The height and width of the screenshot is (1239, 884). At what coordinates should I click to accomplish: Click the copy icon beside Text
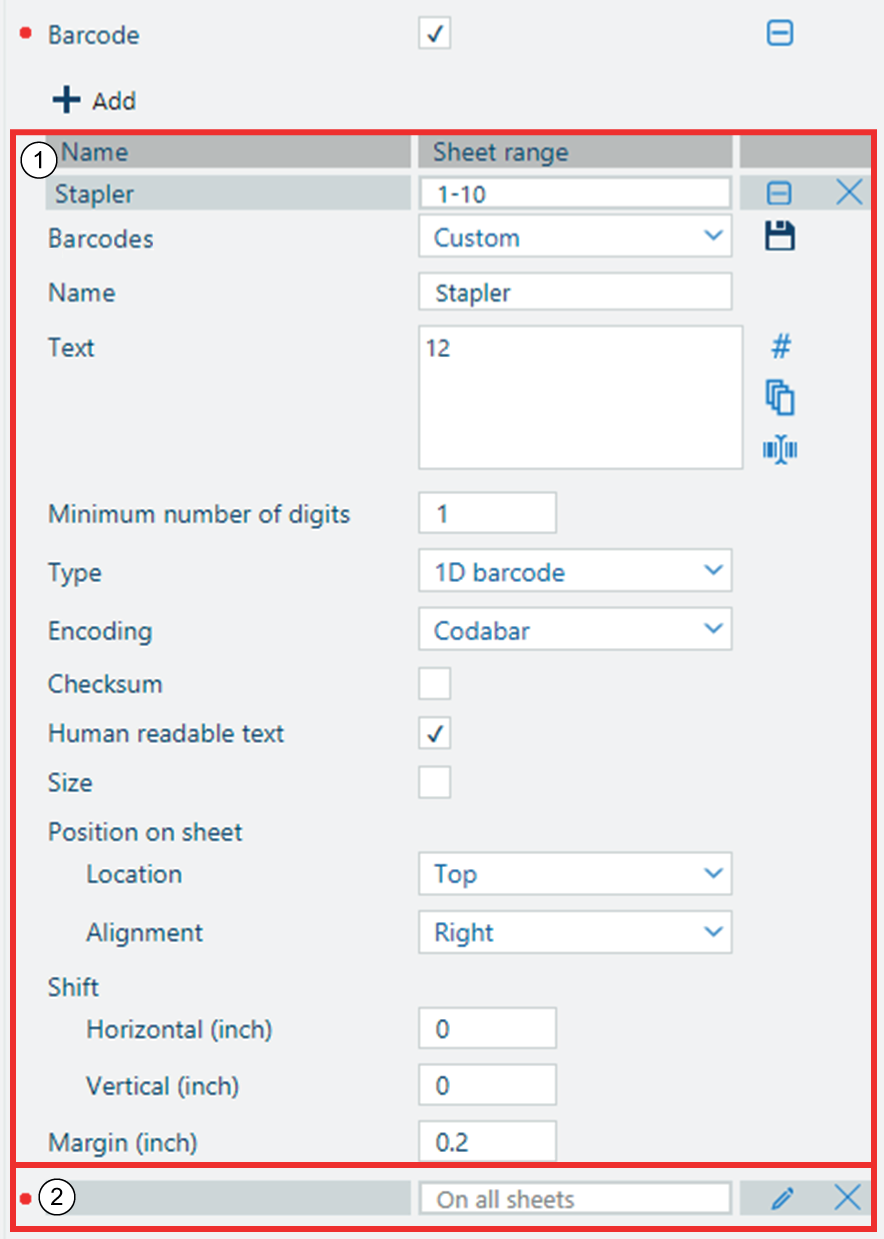781,398
